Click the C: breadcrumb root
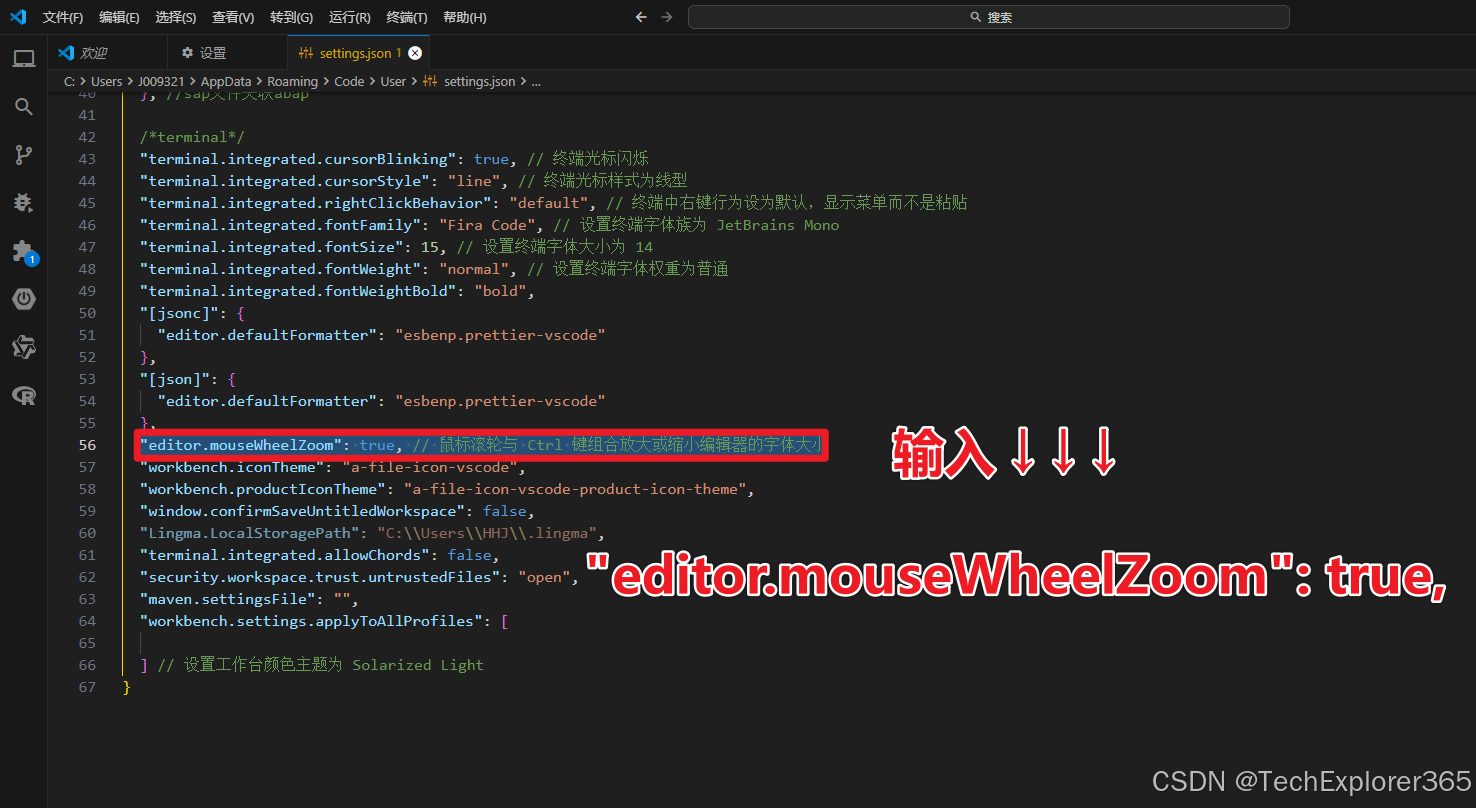Image resolution: width=1476 pixels, height=808 pixels. [x=69, y=82]
